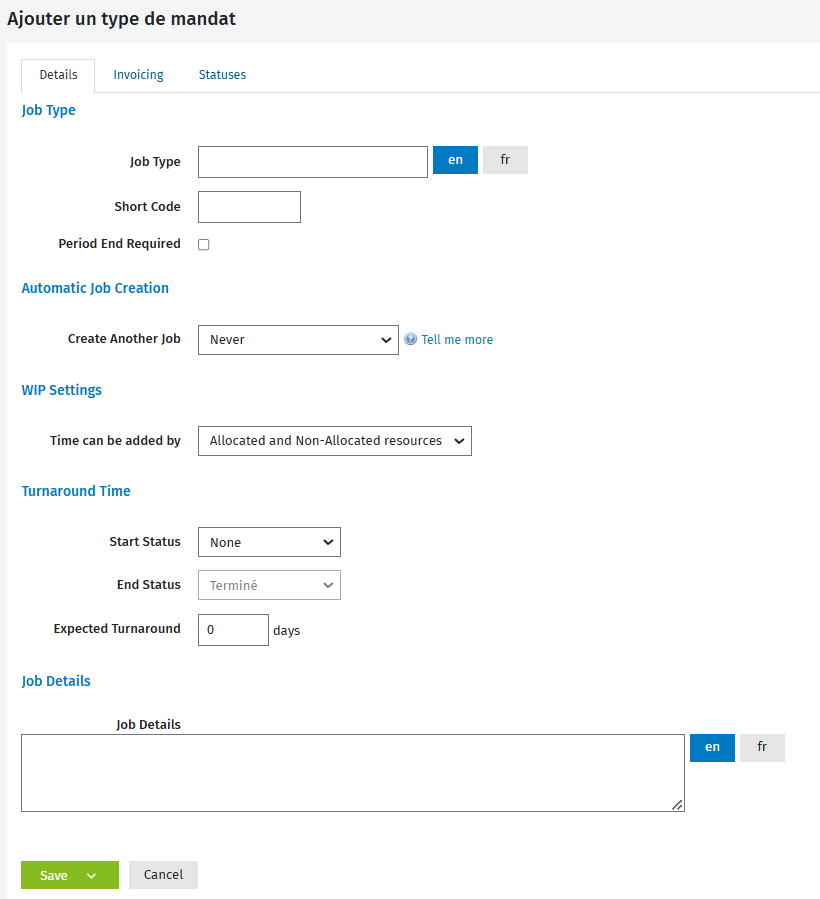Expand the Time can be added by dropdown
The width and height of the screenshot is (820, 899).
coord(335,441)
